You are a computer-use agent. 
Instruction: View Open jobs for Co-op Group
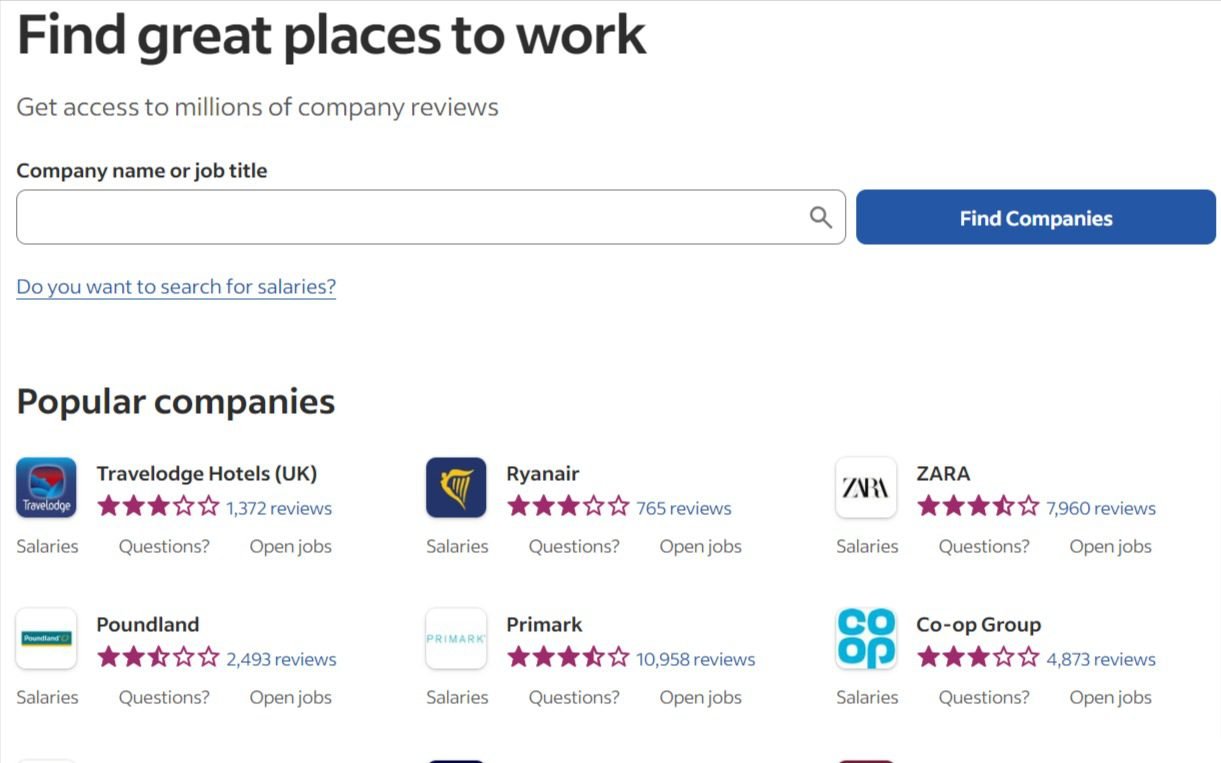coord(1110,697)
